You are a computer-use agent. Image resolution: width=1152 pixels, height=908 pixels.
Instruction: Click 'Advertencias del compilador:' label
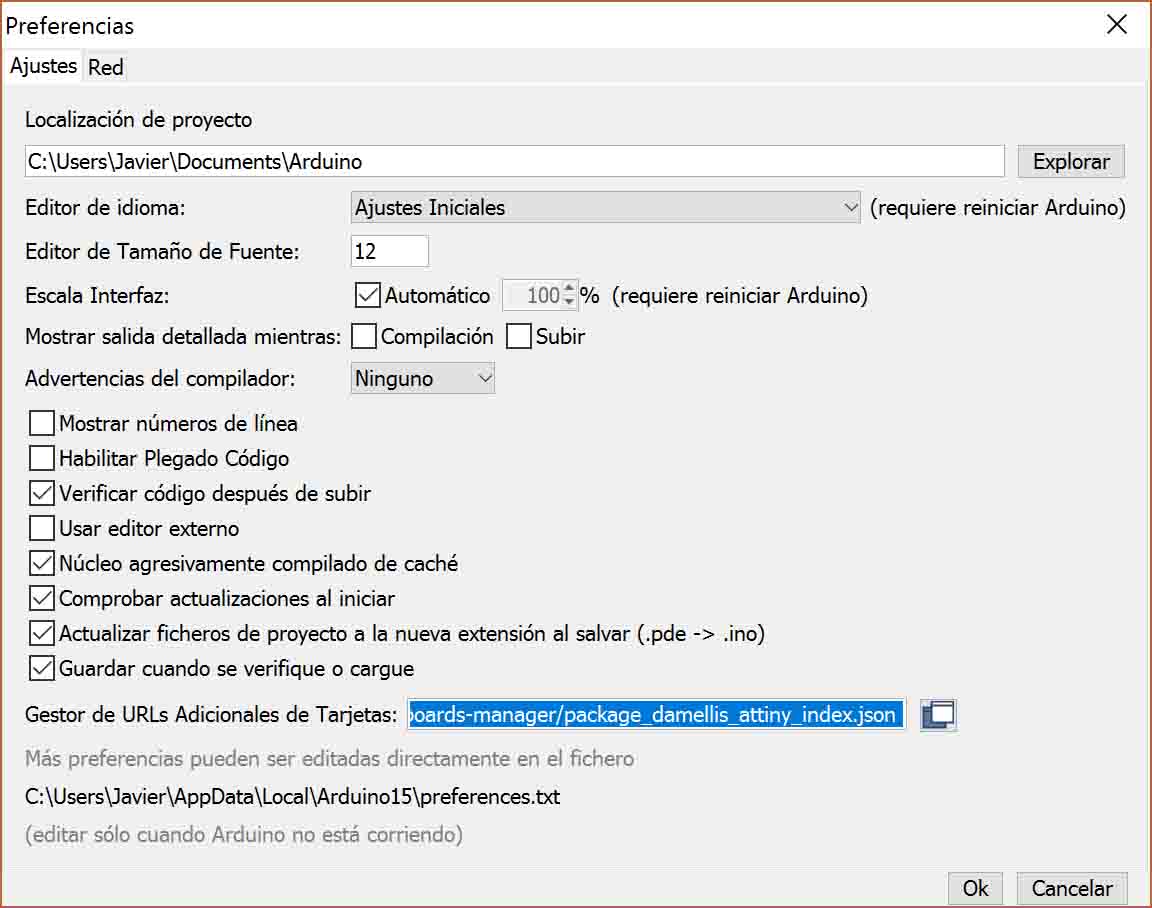pos(160,379)
